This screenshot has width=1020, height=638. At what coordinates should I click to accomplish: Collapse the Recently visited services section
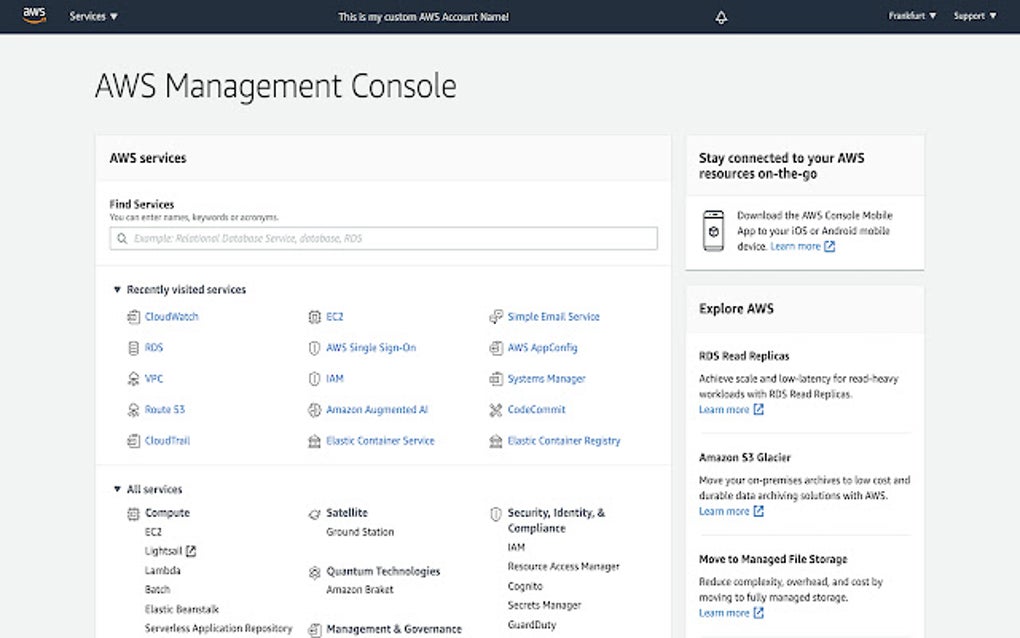[x=117, y=289]
